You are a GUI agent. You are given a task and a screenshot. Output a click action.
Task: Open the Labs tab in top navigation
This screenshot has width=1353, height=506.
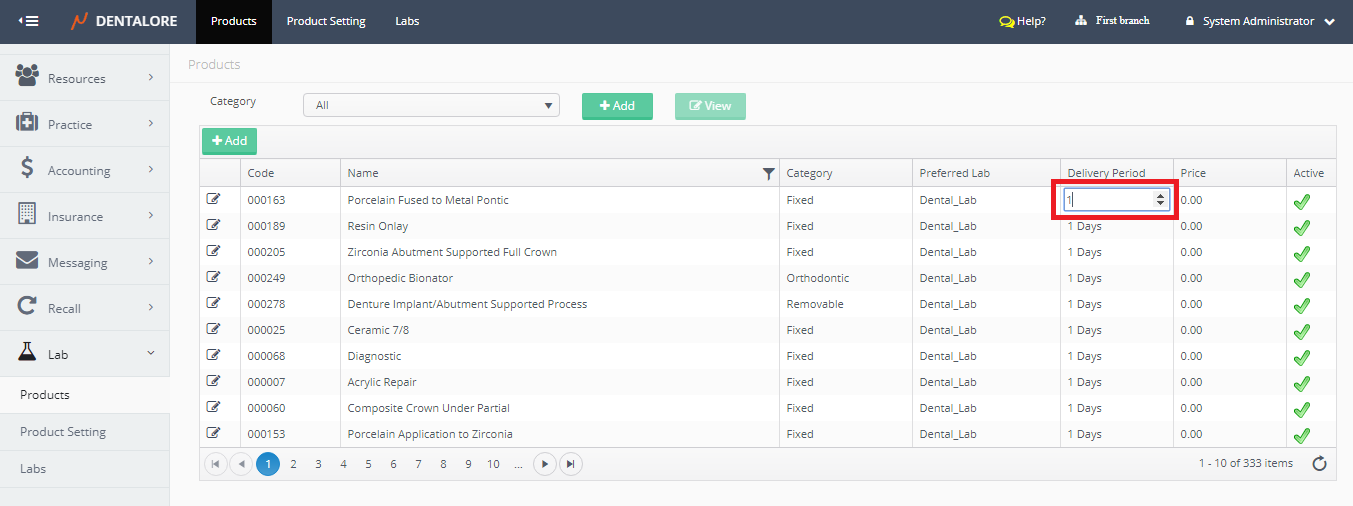pos(407,21)
